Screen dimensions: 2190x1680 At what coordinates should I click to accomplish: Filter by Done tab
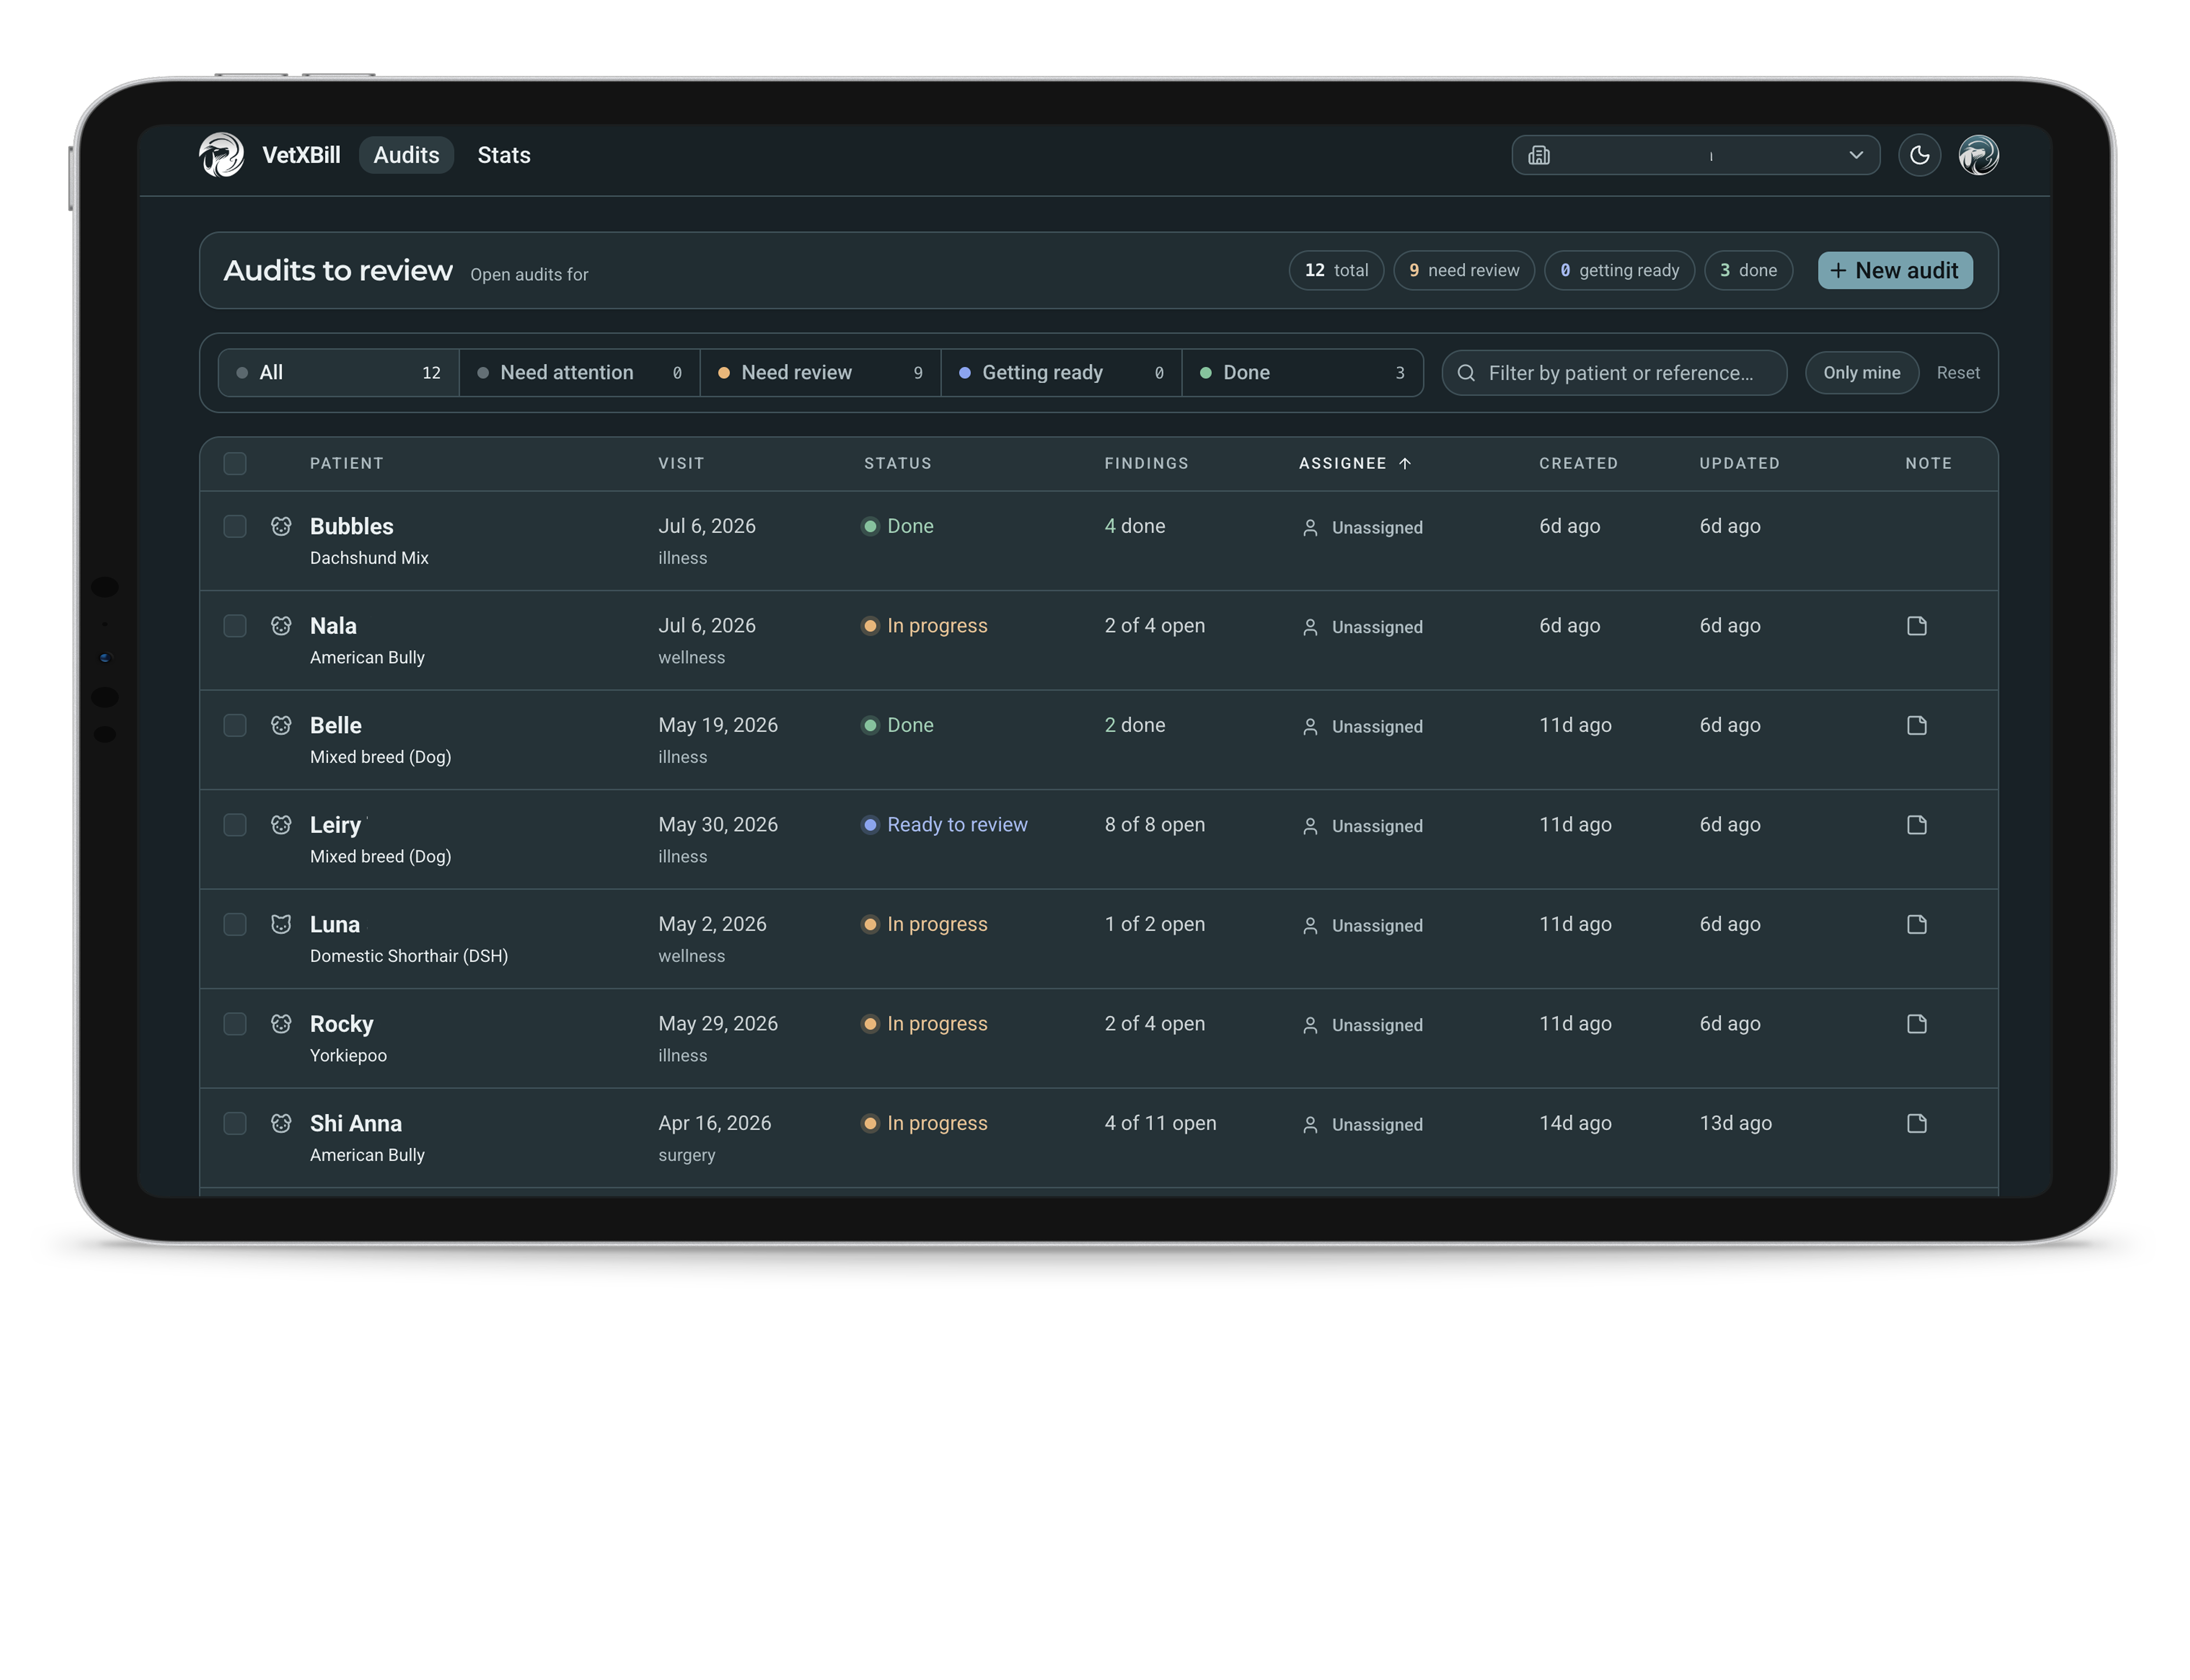click(x=1302, y=373)
